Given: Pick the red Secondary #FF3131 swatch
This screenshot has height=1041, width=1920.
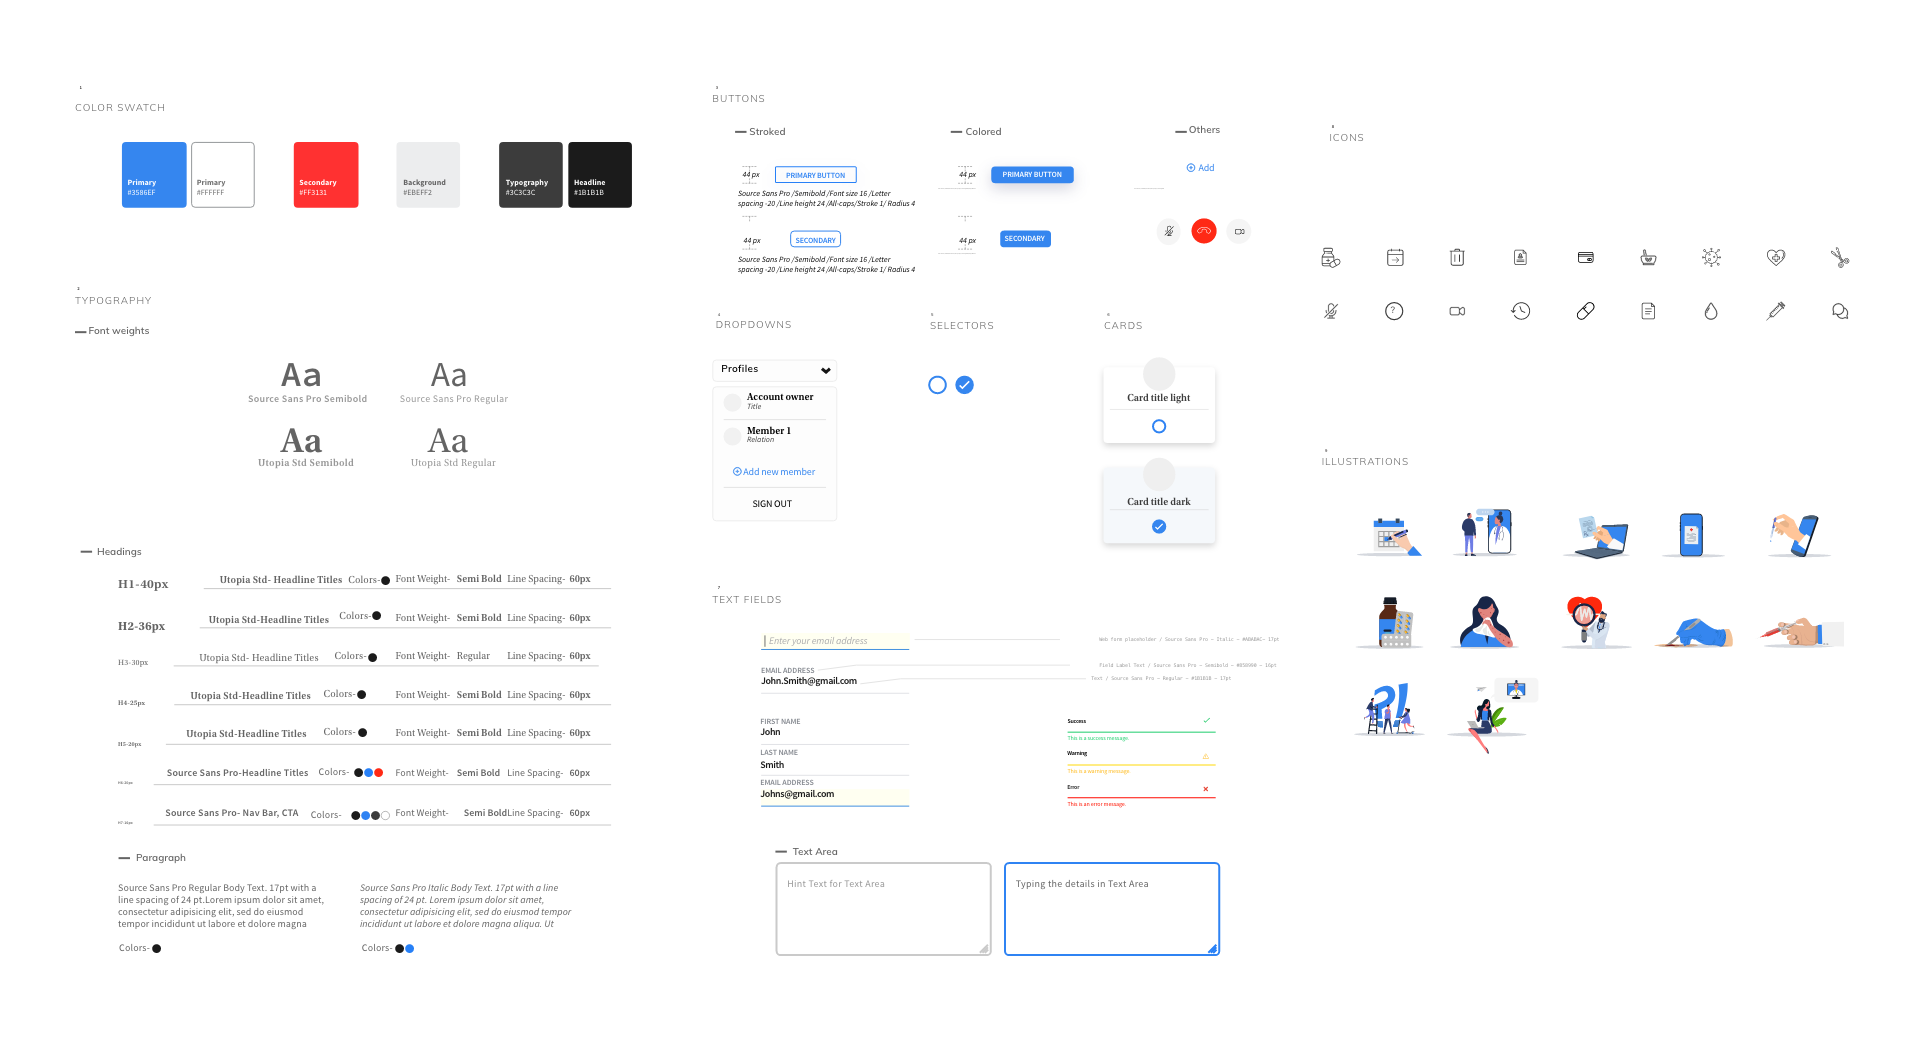Looking at the screenshot, I should tap(326, 175).
